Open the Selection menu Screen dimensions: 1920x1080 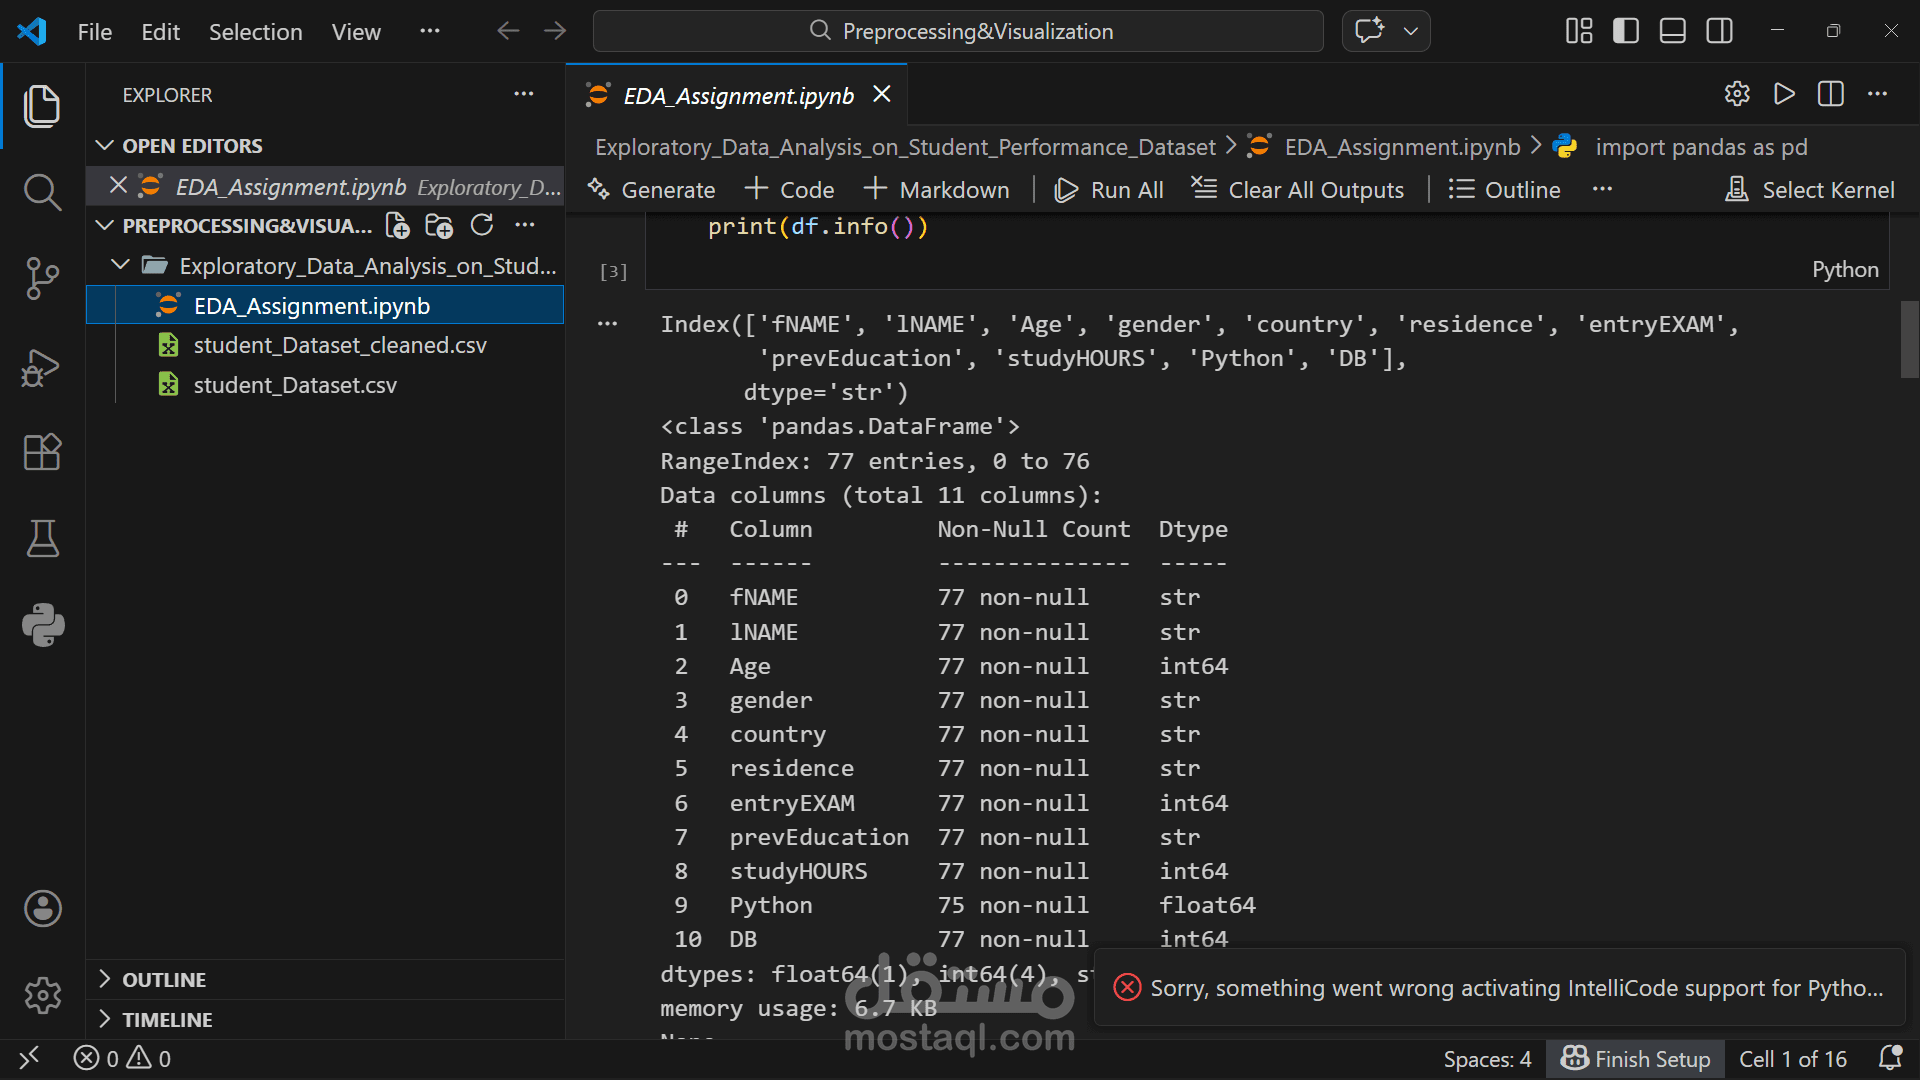[x=255, y=32]
